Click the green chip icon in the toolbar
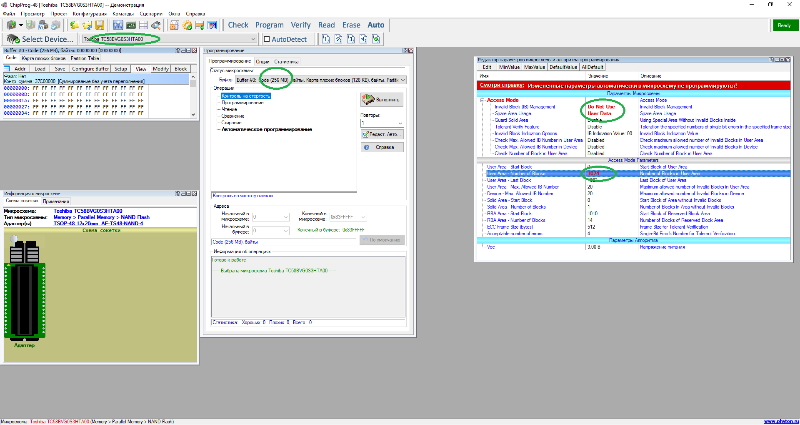 (x=131, y=25)
